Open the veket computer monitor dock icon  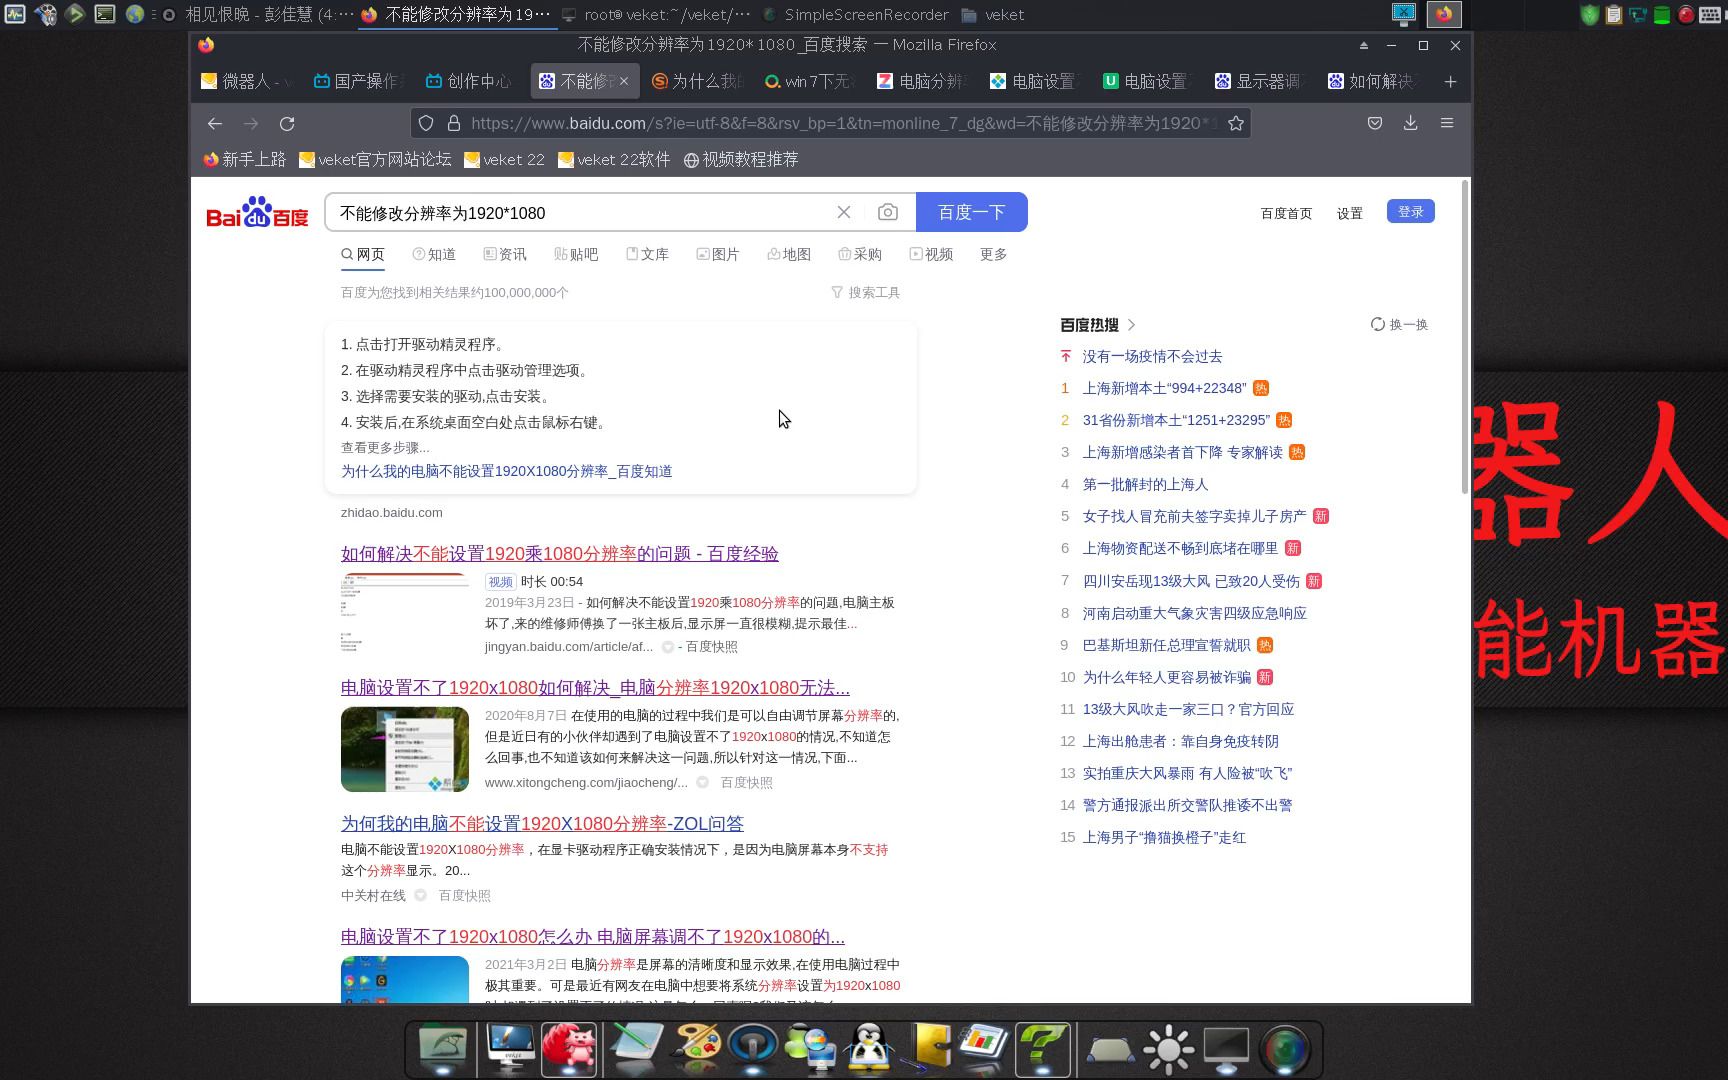click(509, 1048)
